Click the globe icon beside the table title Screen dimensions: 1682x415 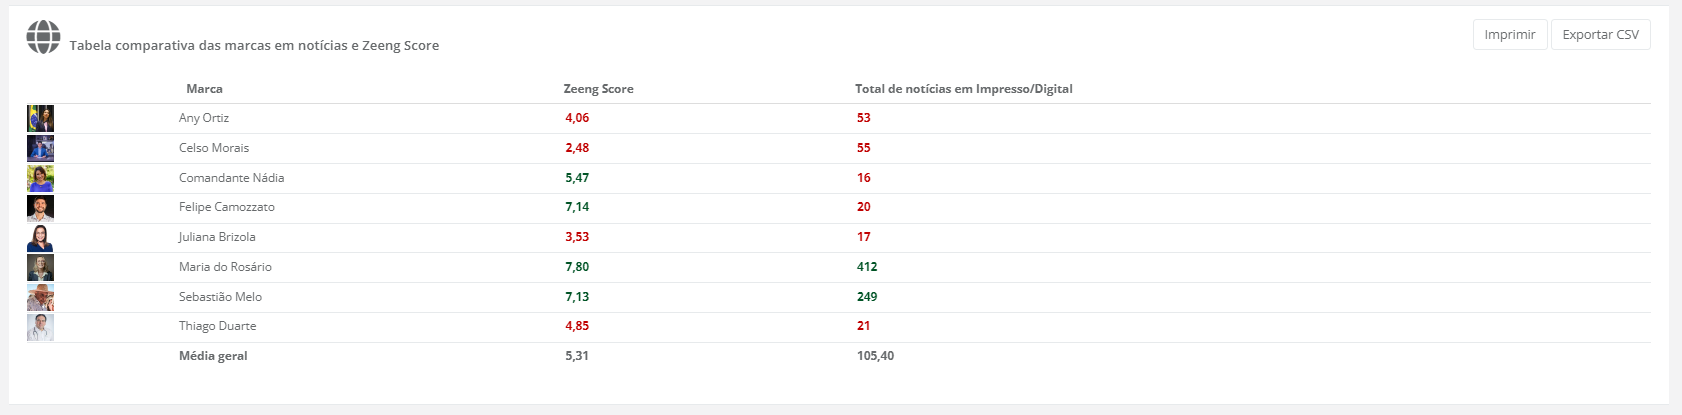tap(43, 37)
